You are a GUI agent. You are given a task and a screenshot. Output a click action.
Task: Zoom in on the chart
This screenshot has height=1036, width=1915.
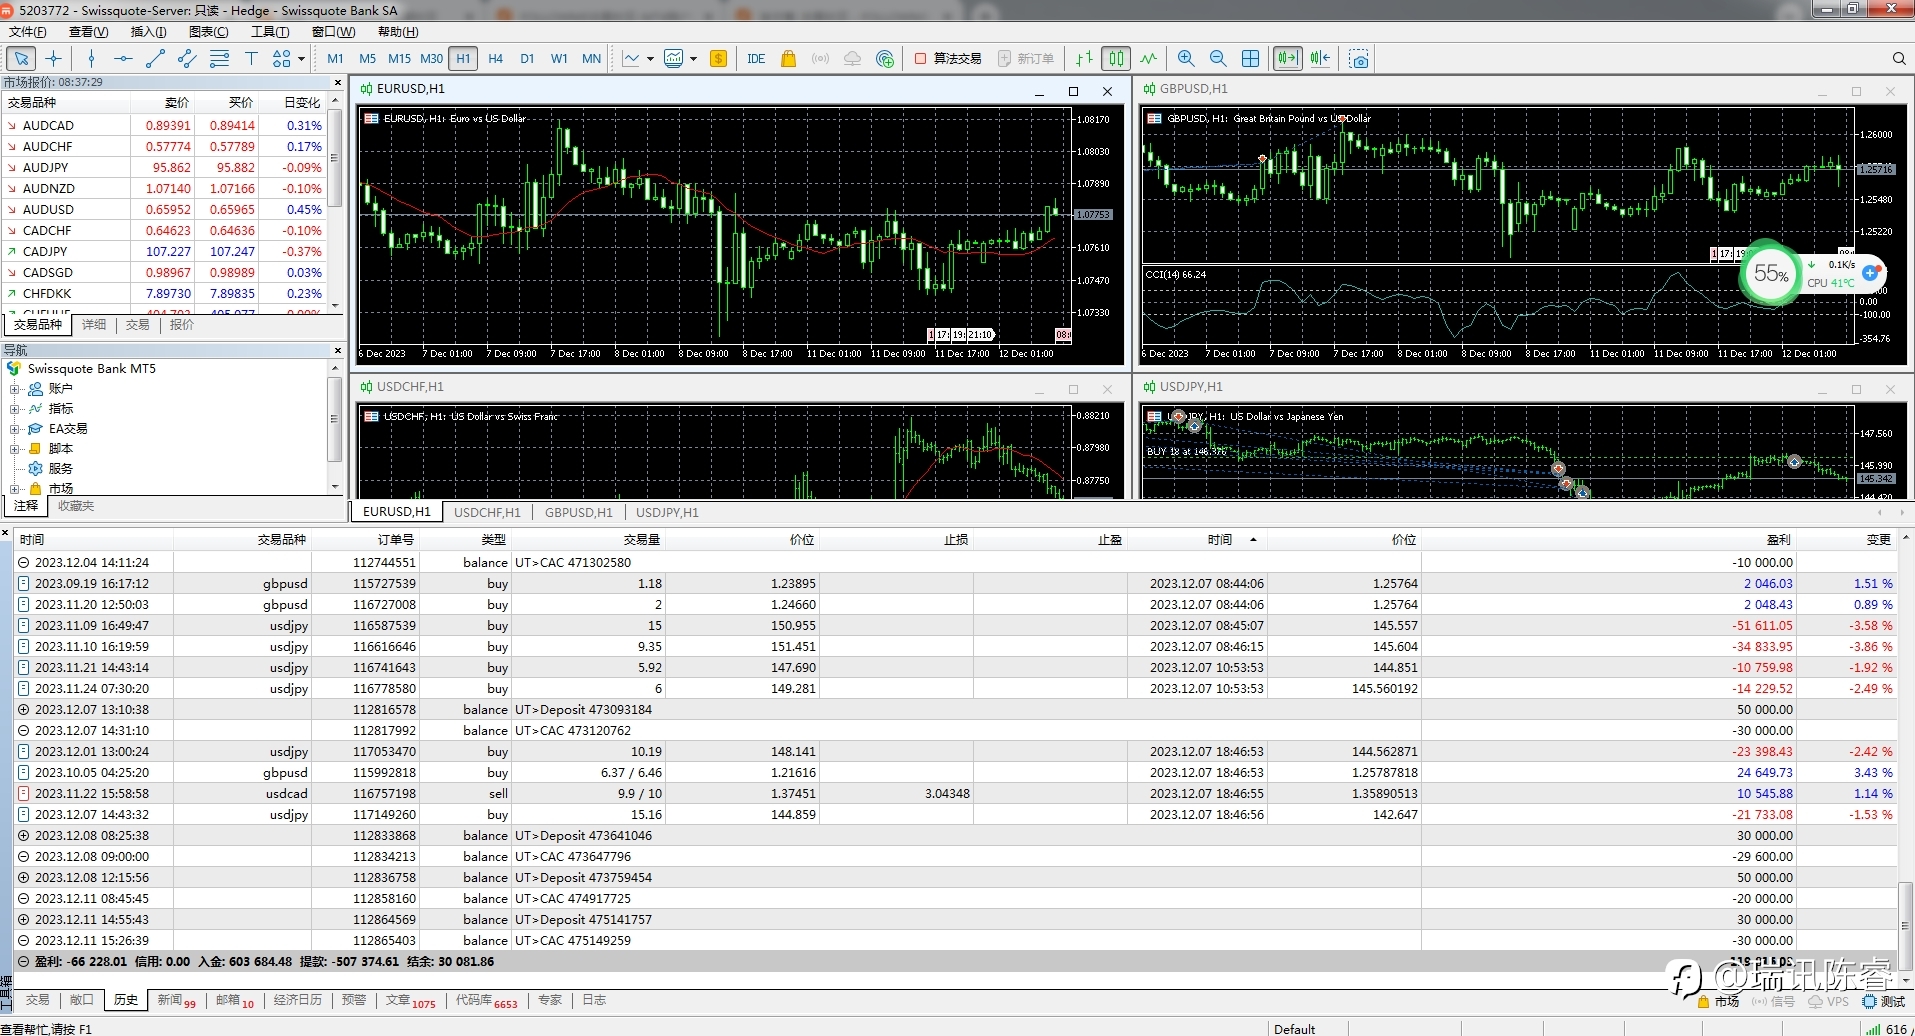click(x=1186, y=59)
